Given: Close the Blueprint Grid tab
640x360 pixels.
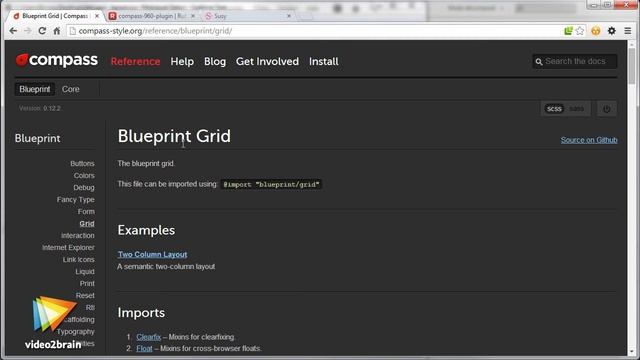Looking at the screenshot, I should (97, 16).
